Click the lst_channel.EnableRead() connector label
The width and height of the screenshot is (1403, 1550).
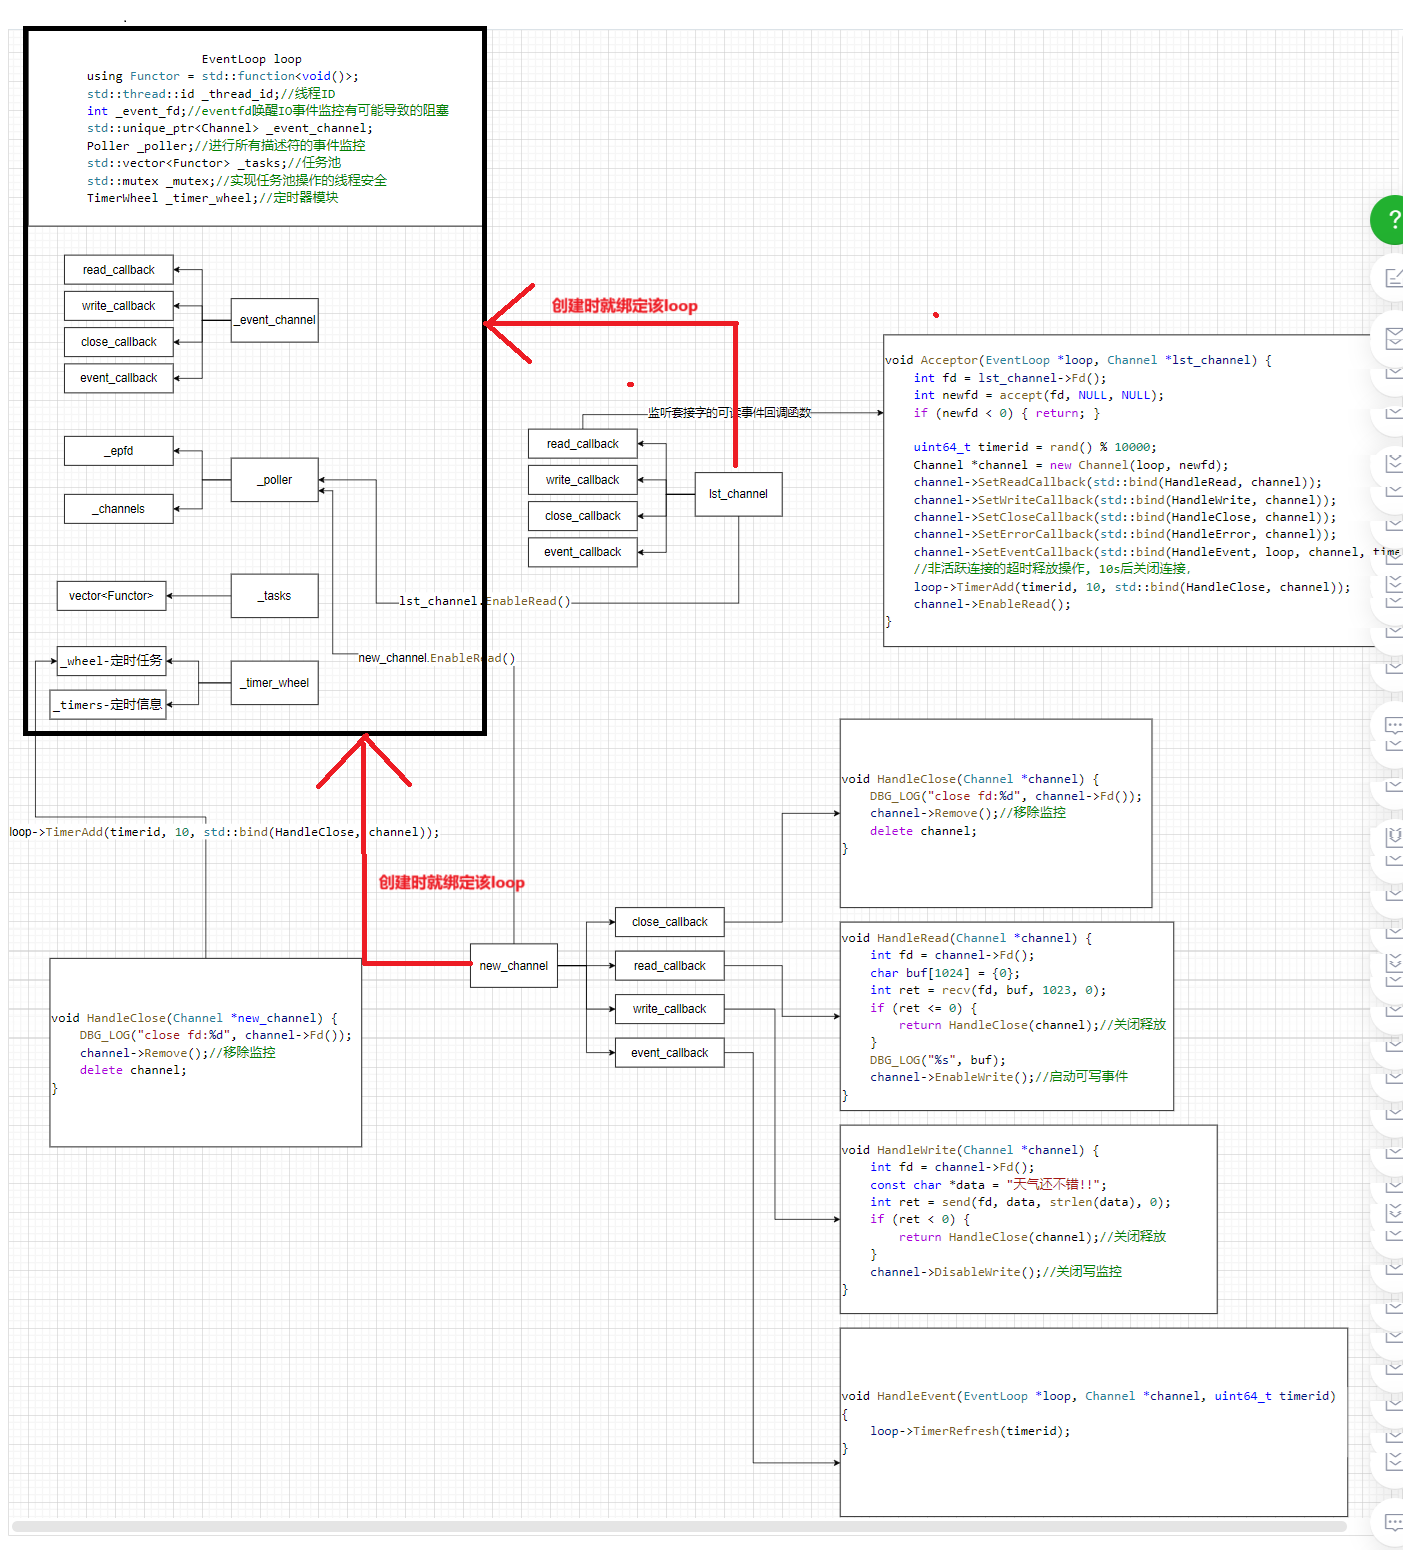485,601
